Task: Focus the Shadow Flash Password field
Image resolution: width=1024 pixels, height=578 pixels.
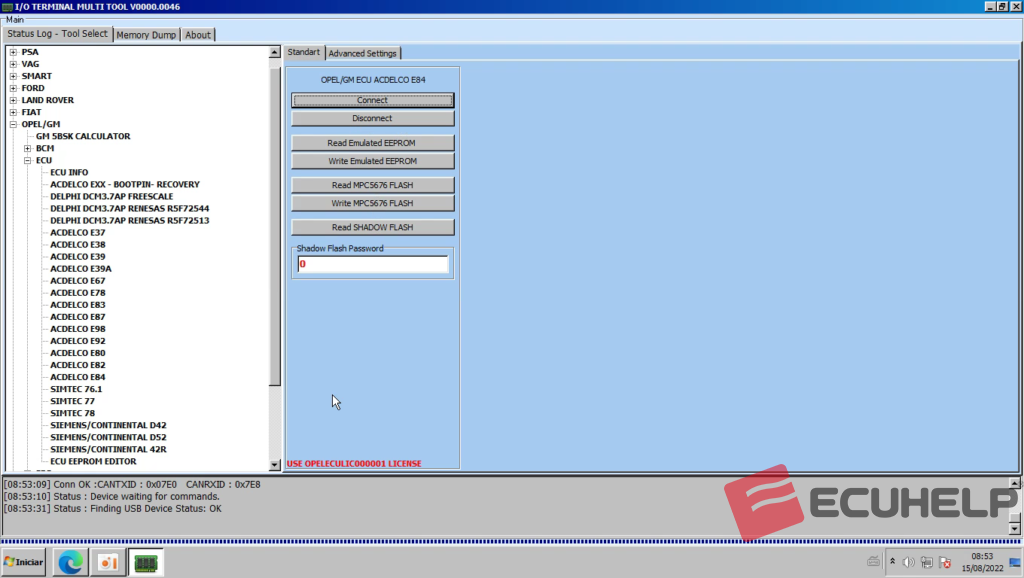Action: click(x=373, y=264)
